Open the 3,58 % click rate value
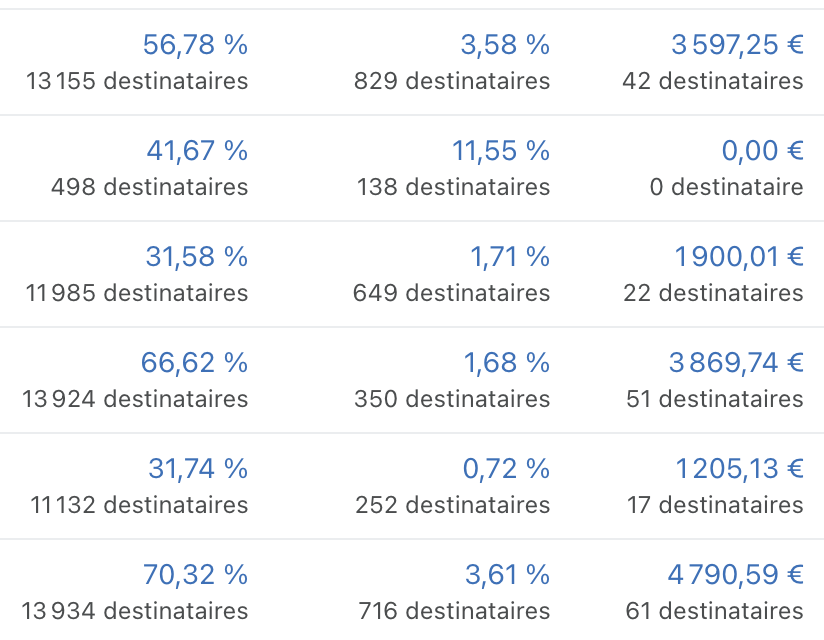Screen dimensions: 824x640 505,45
